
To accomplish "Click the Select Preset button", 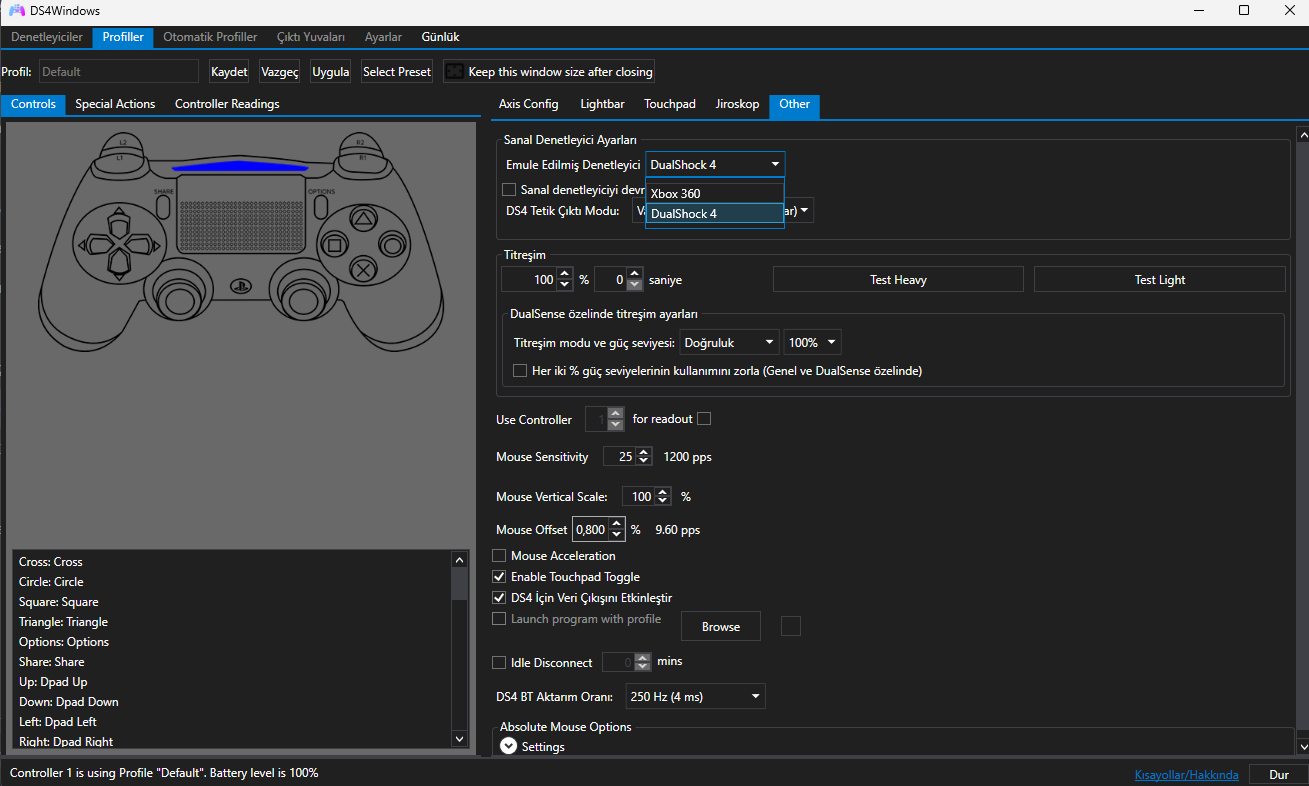I will 397,72.
